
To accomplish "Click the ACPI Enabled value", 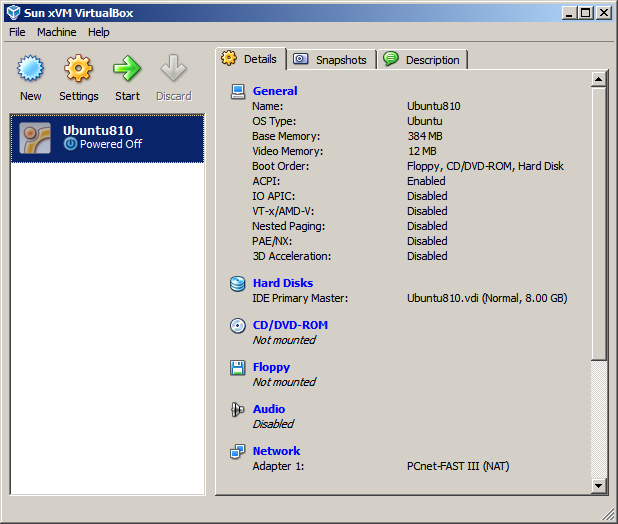I will (426, 181).
